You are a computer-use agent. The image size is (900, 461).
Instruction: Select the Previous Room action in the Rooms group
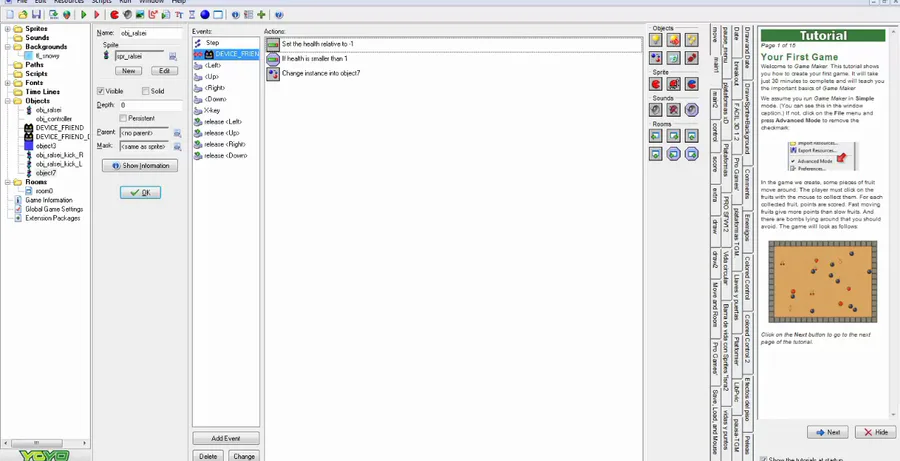click(x=655, y=135)
